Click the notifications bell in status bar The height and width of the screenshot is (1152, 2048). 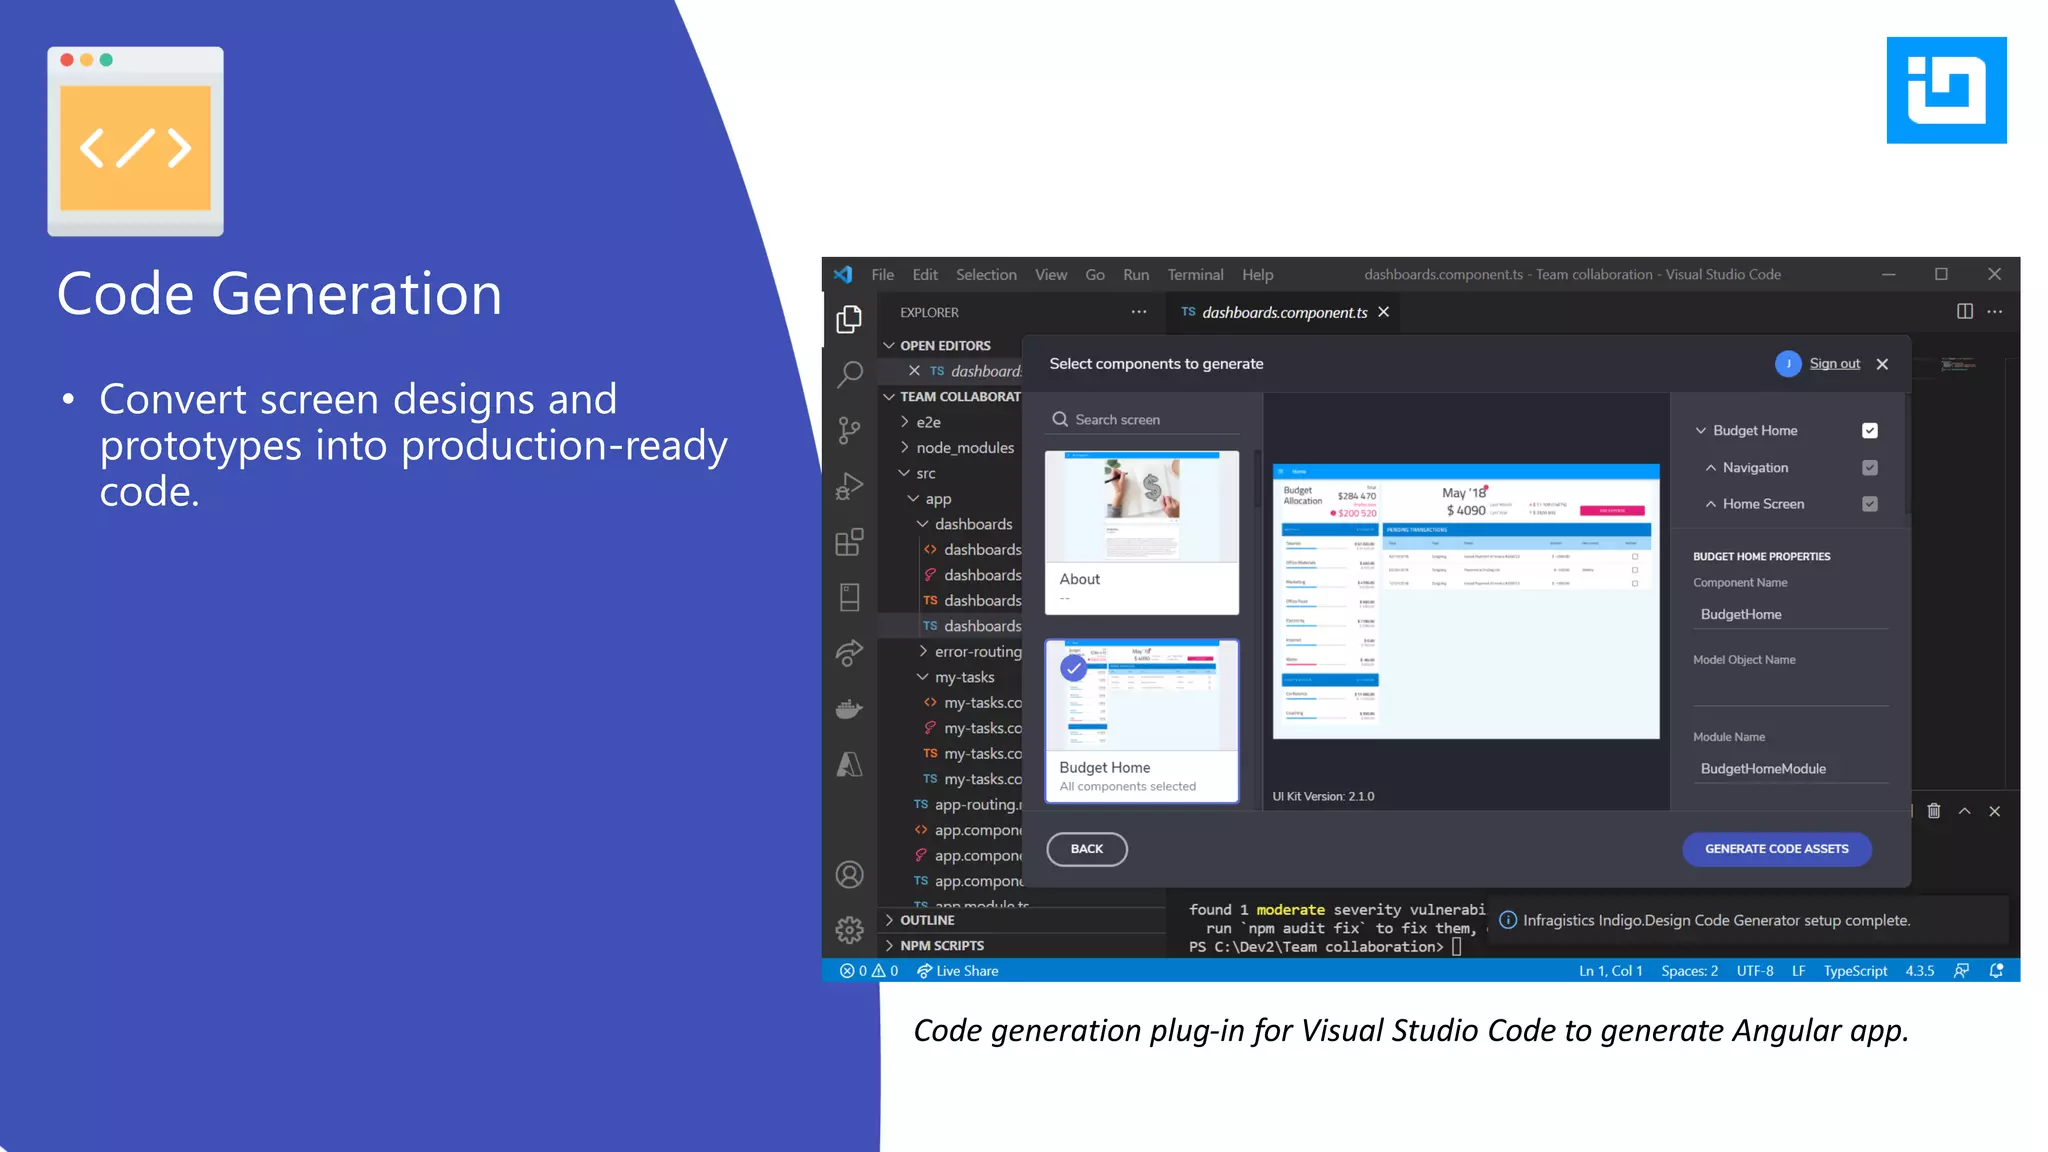pyautogui.click(x=1997, y=971)
